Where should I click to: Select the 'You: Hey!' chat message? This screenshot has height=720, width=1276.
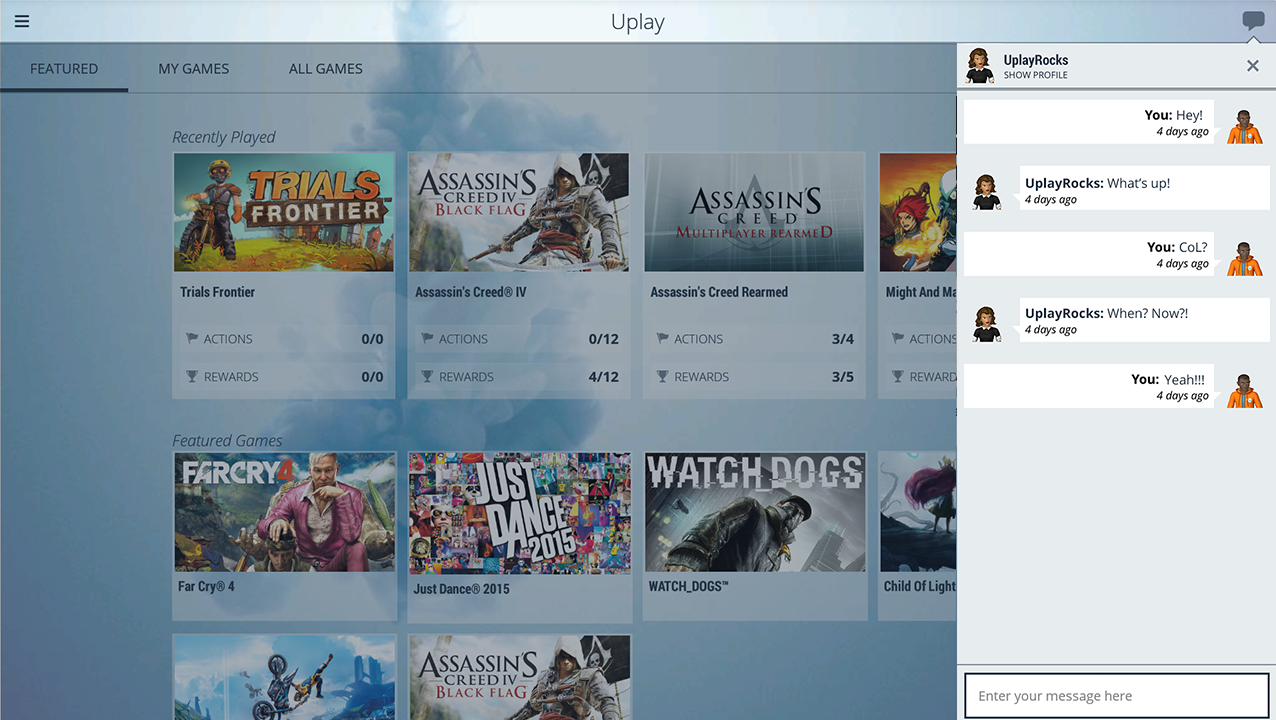point(1089,122)
